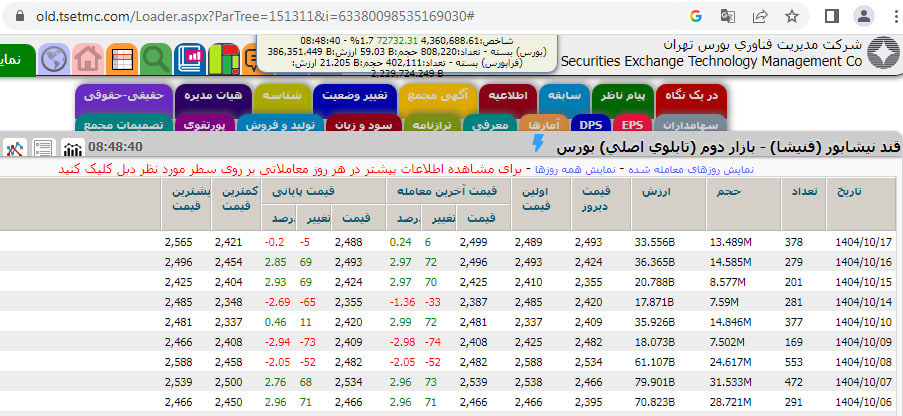903x416 pixels.
Task: Click the red-blue line chart icon
Action: (15, 149)
